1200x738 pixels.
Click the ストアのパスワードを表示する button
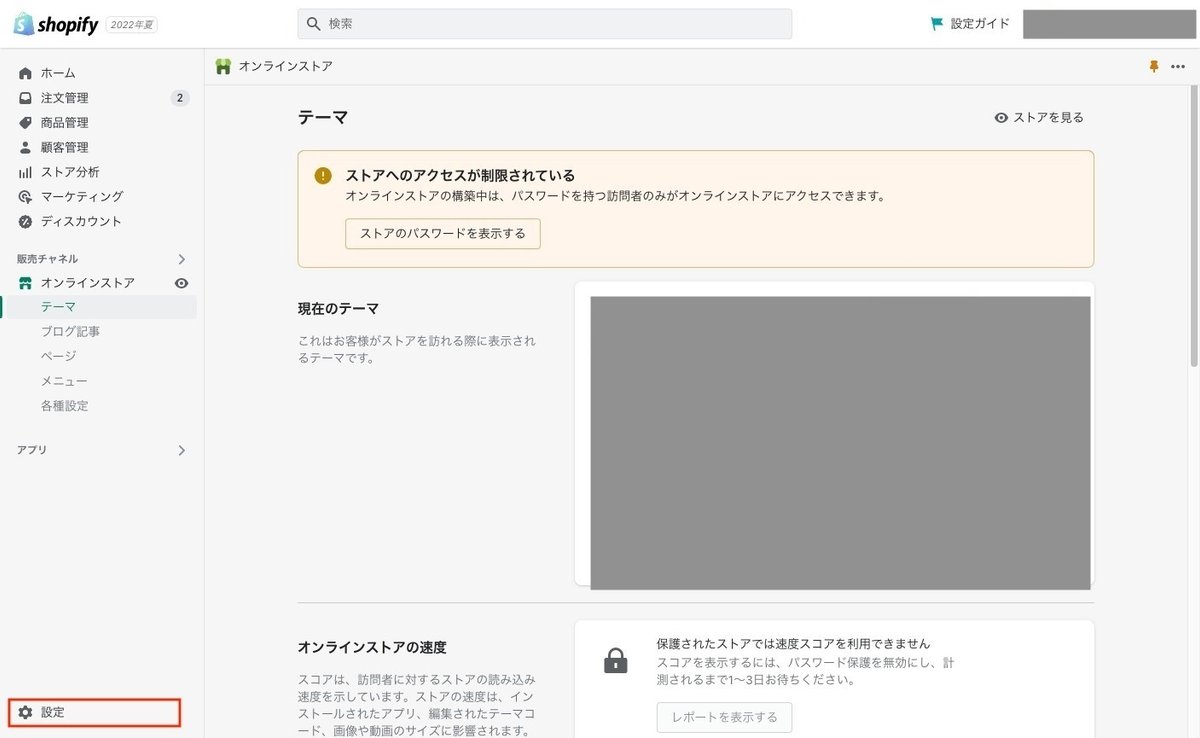443,233
